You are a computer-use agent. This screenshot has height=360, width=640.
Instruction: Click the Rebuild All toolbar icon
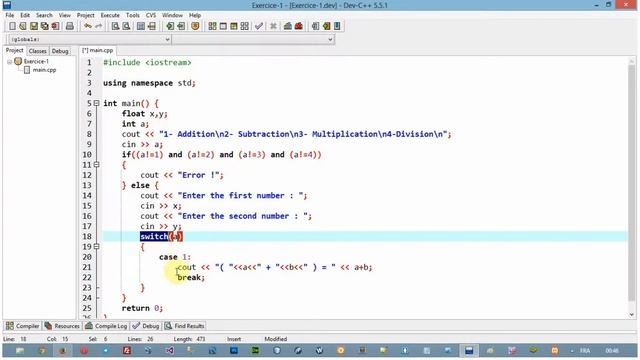244,26
